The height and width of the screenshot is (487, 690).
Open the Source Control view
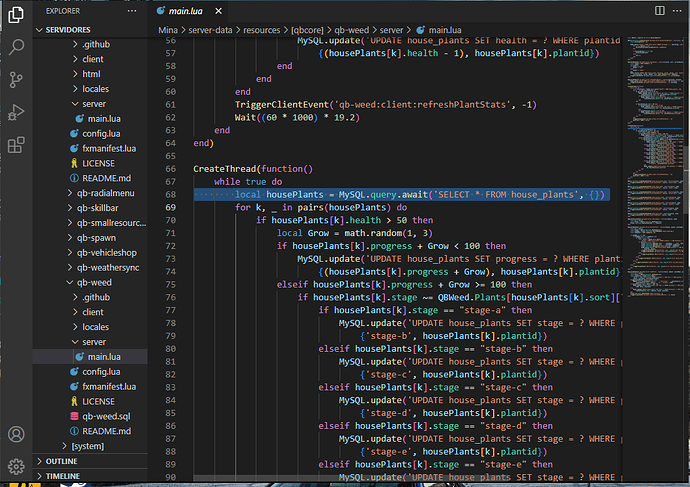click(x=16, y=79)
